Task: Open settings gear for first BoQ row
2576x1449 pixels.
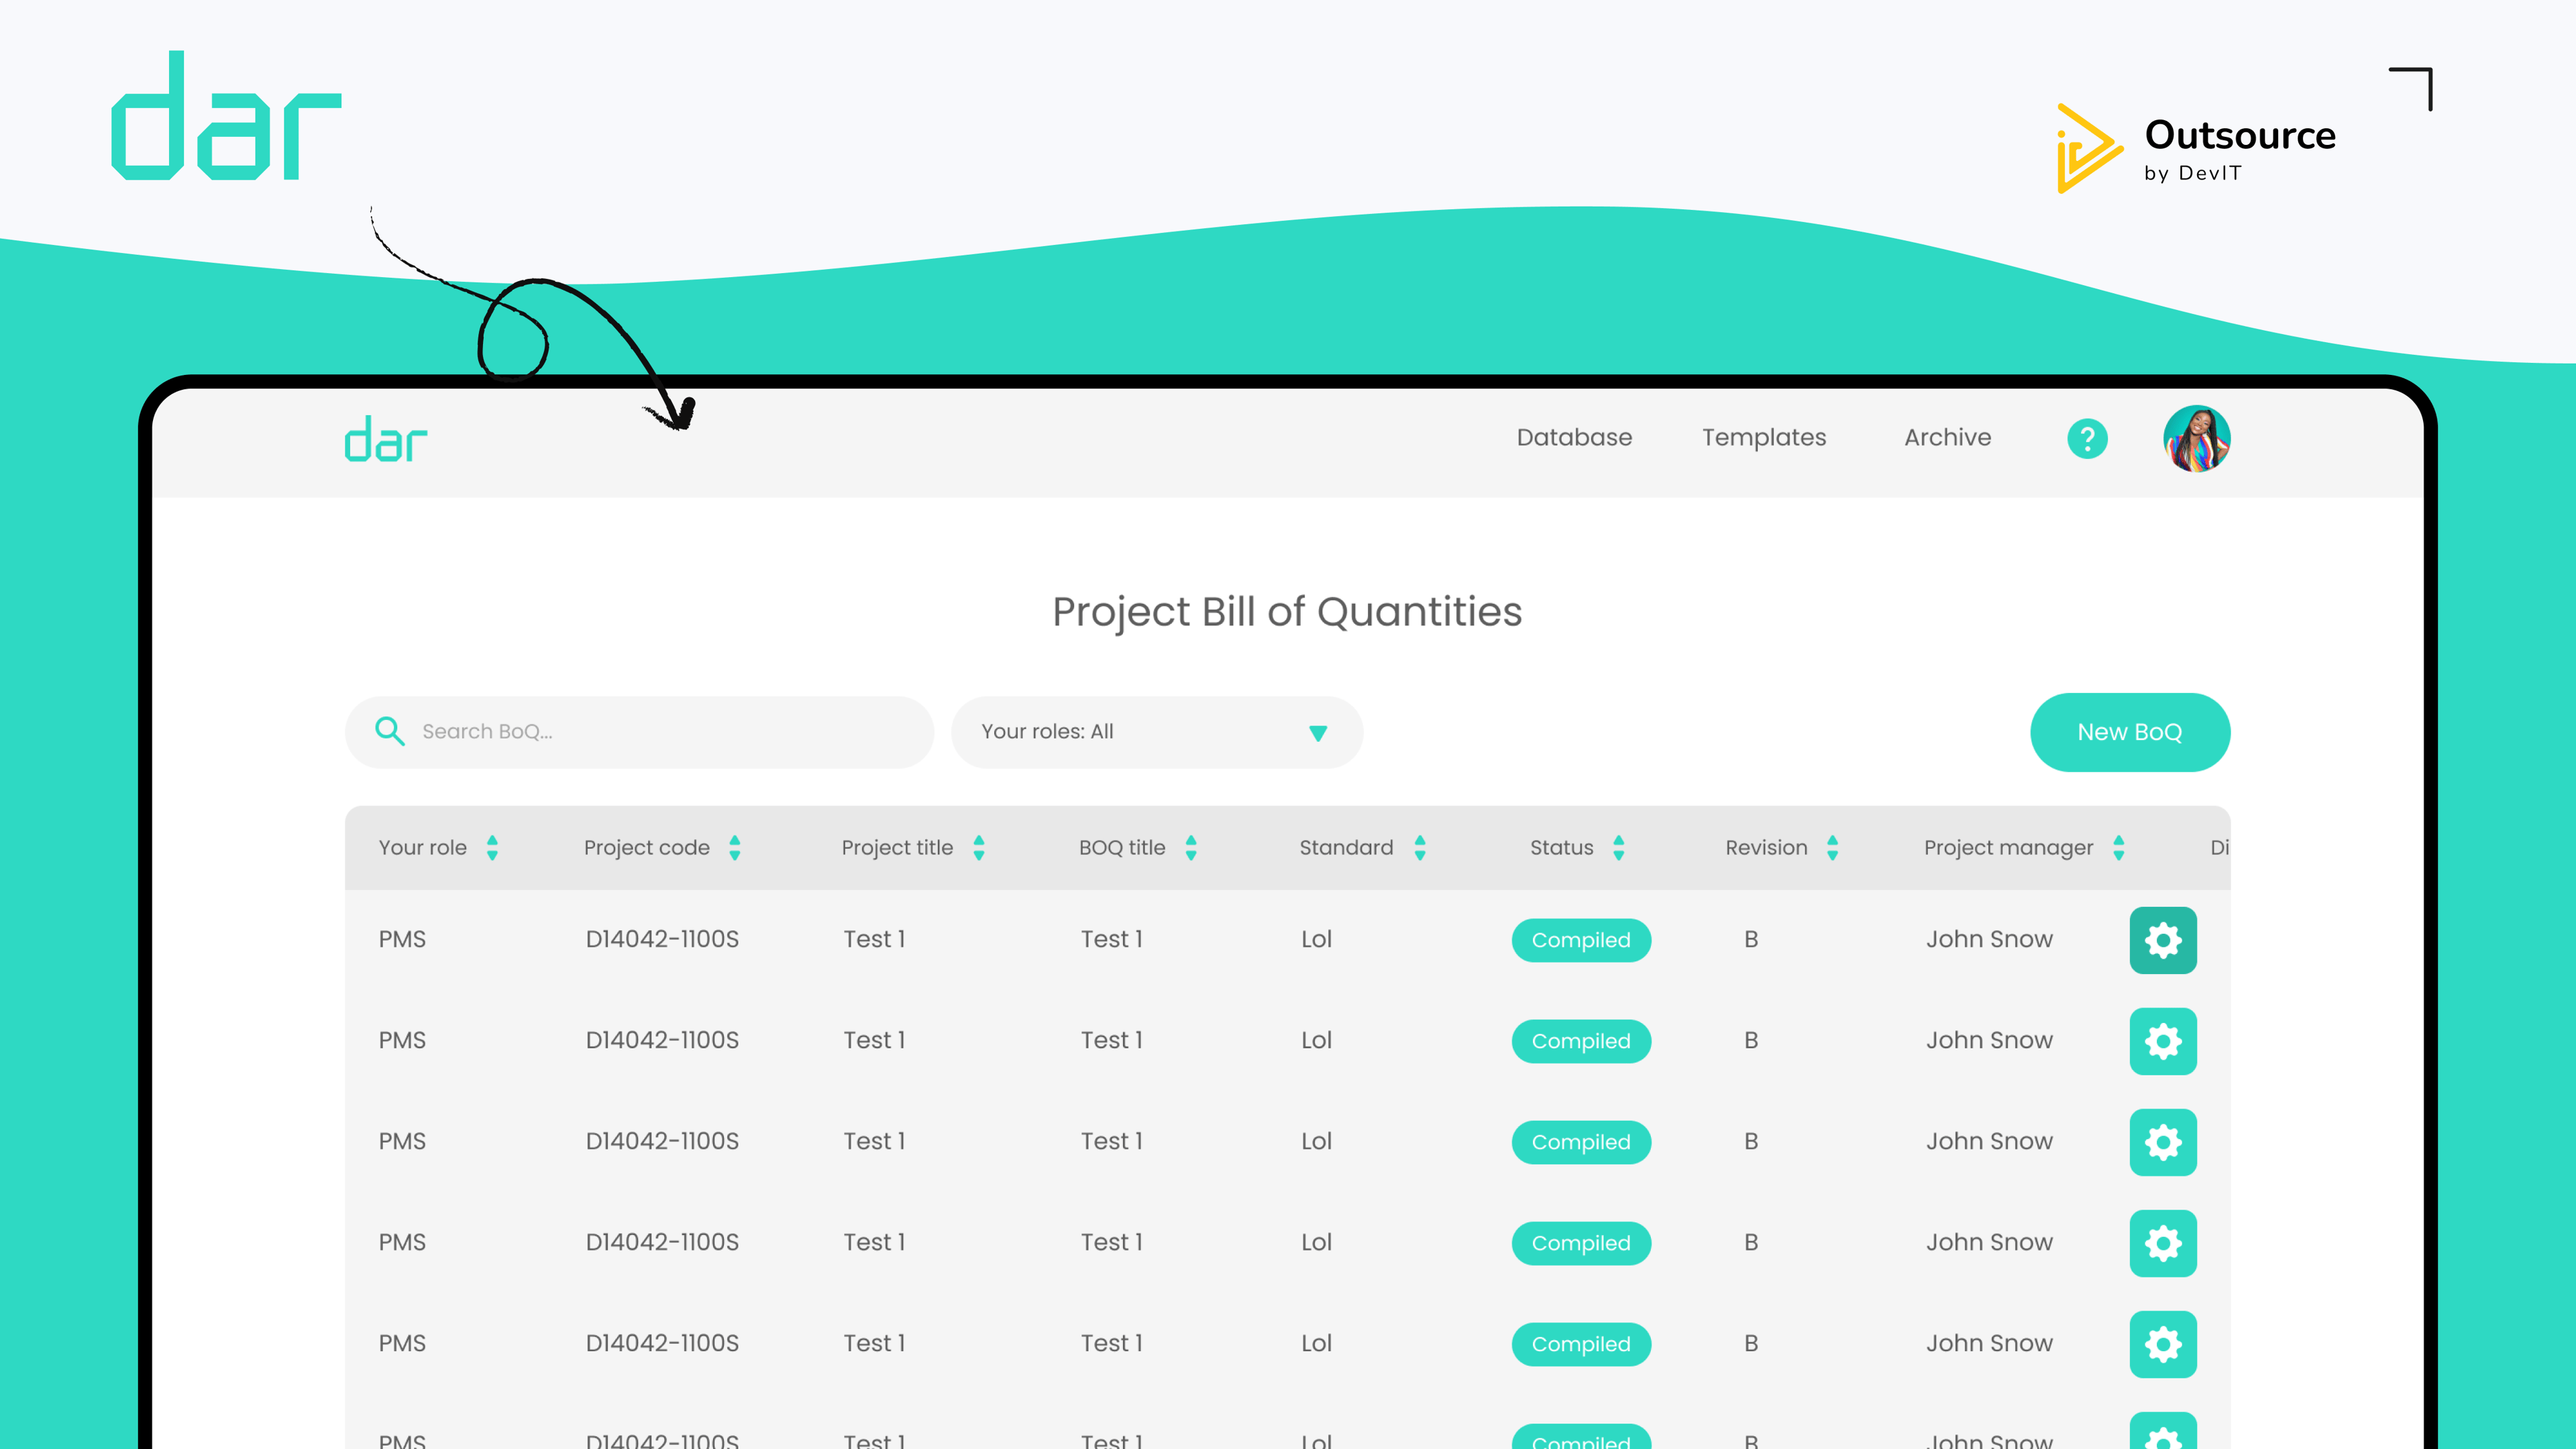Action: pyautogui.click(x=2163, y=940)
